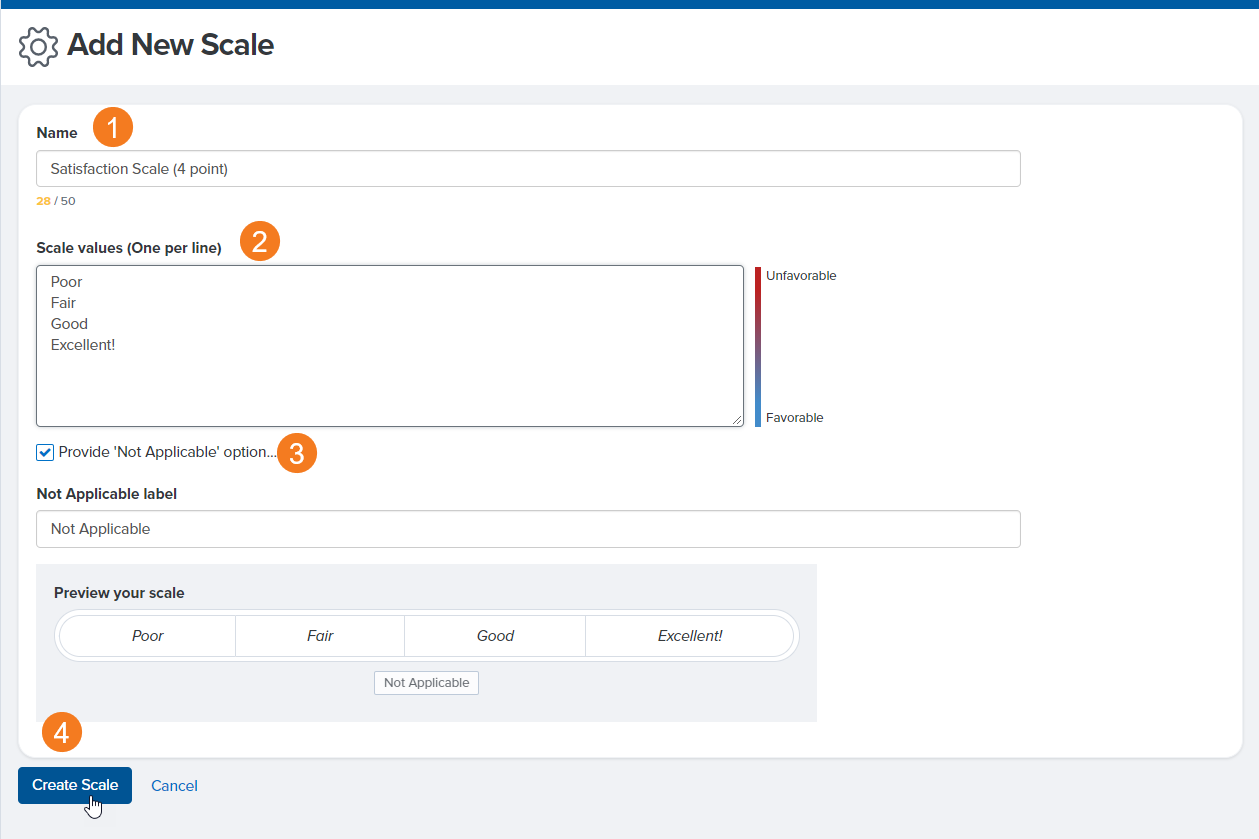1259x839 pixels.
Task: Click the textarea resize handle
Action: (x=737, y=419)
